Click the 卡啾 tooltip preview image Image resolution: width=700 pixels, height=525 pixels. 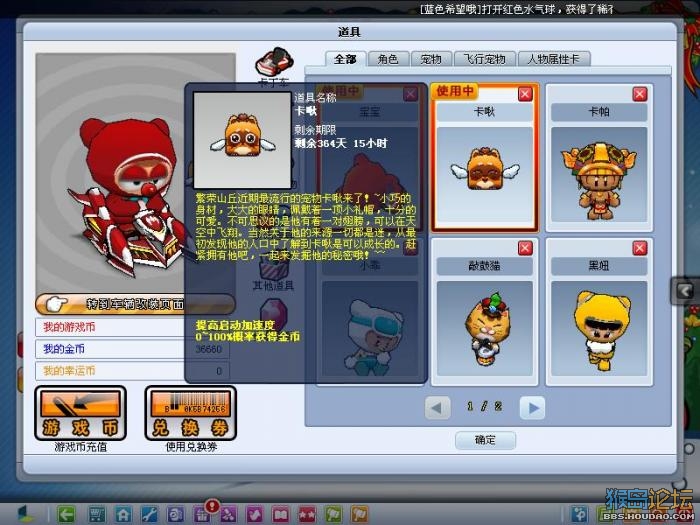(242, 140)
